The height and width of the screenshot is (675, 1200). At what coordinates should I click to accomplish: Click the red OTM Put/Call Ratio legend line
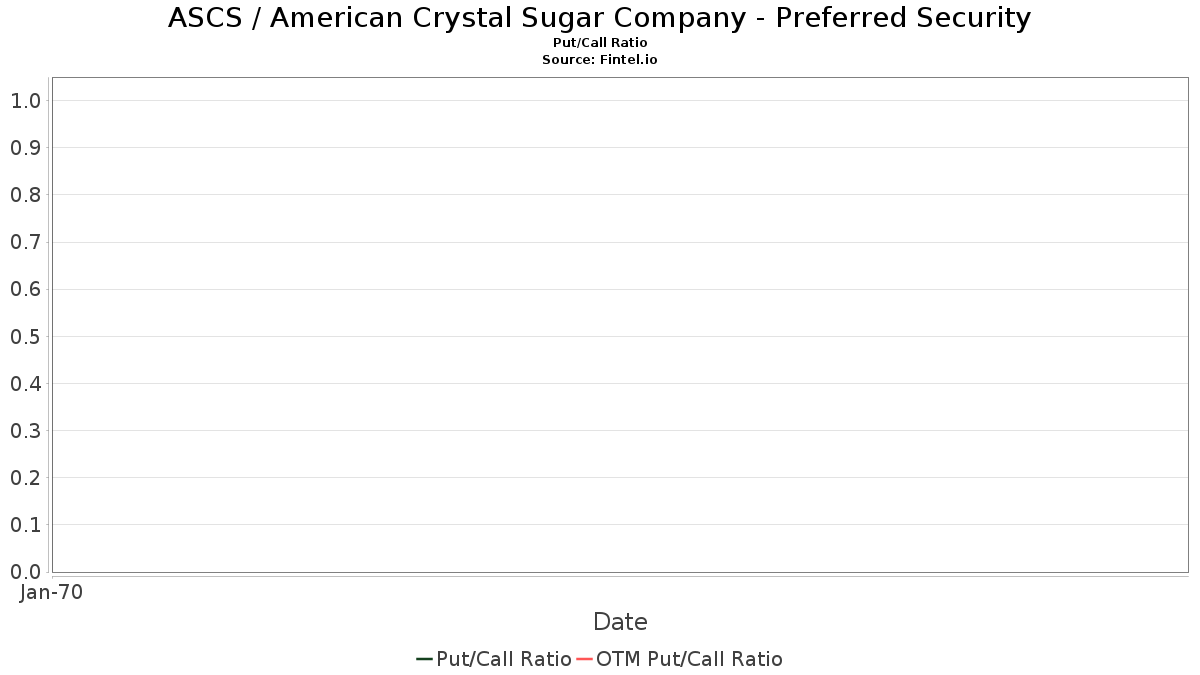point(585,659)
